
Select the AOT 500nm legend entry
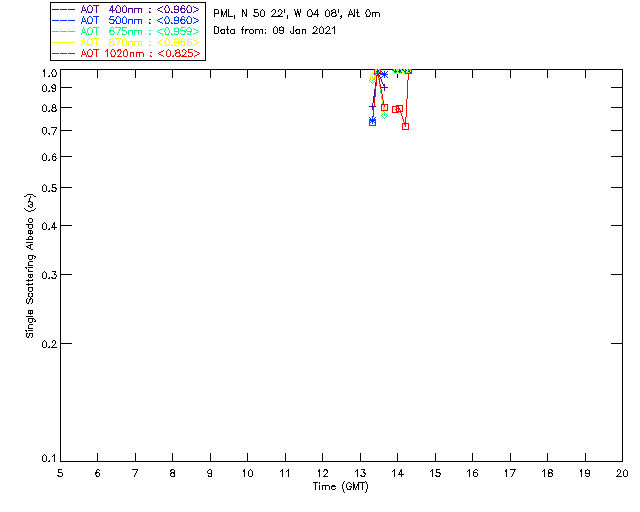click(127, 20)
